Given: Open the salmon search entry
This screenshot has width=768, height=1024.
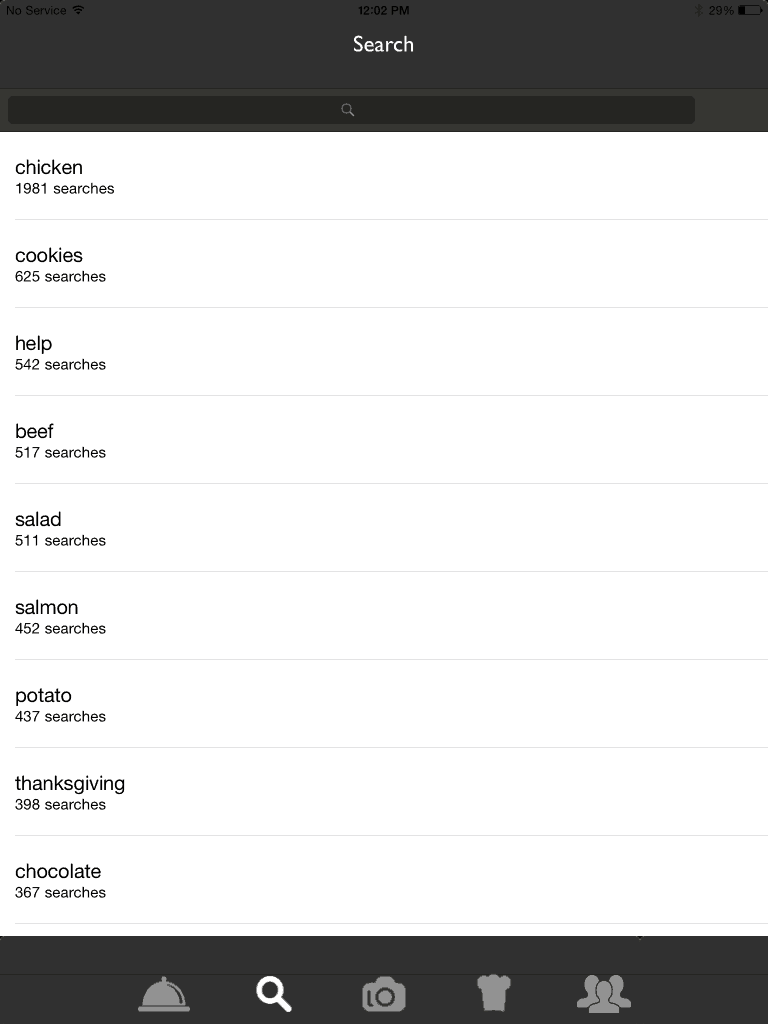Looking at the screenshot, I should [x=384, y=616].
